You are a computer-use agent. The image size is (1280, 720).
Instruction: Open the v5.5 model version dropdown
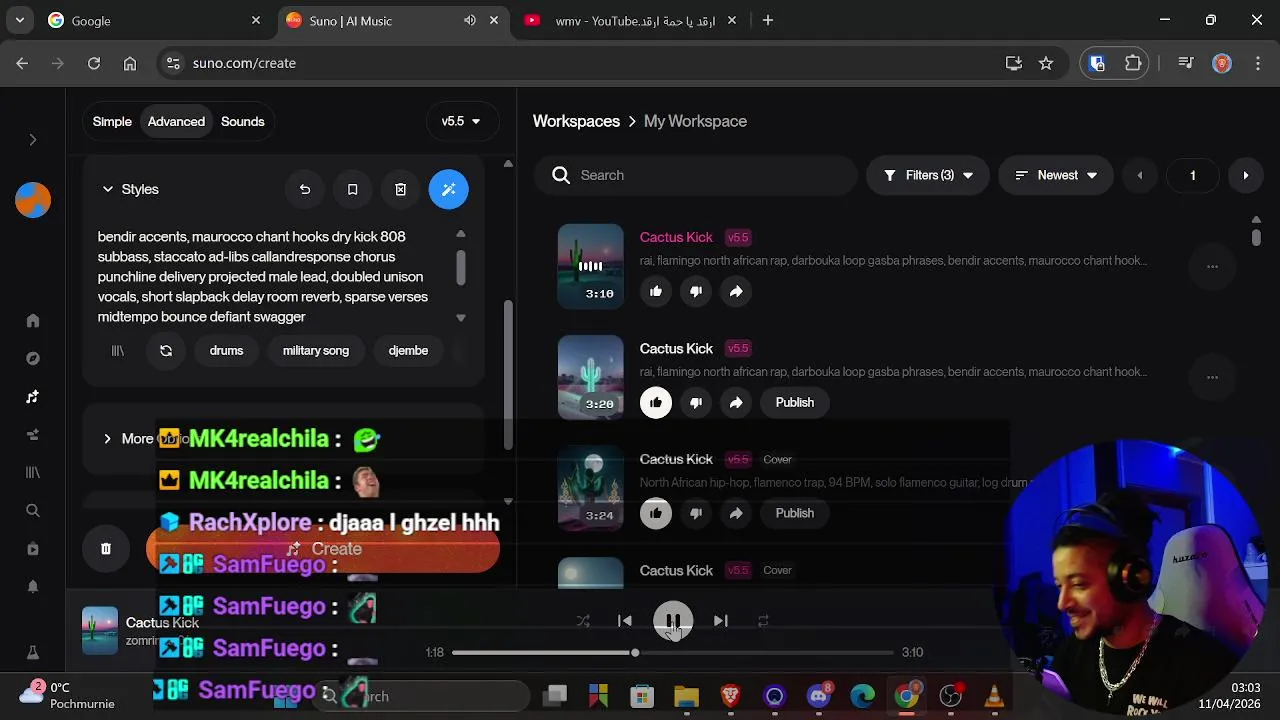(461, 121)
